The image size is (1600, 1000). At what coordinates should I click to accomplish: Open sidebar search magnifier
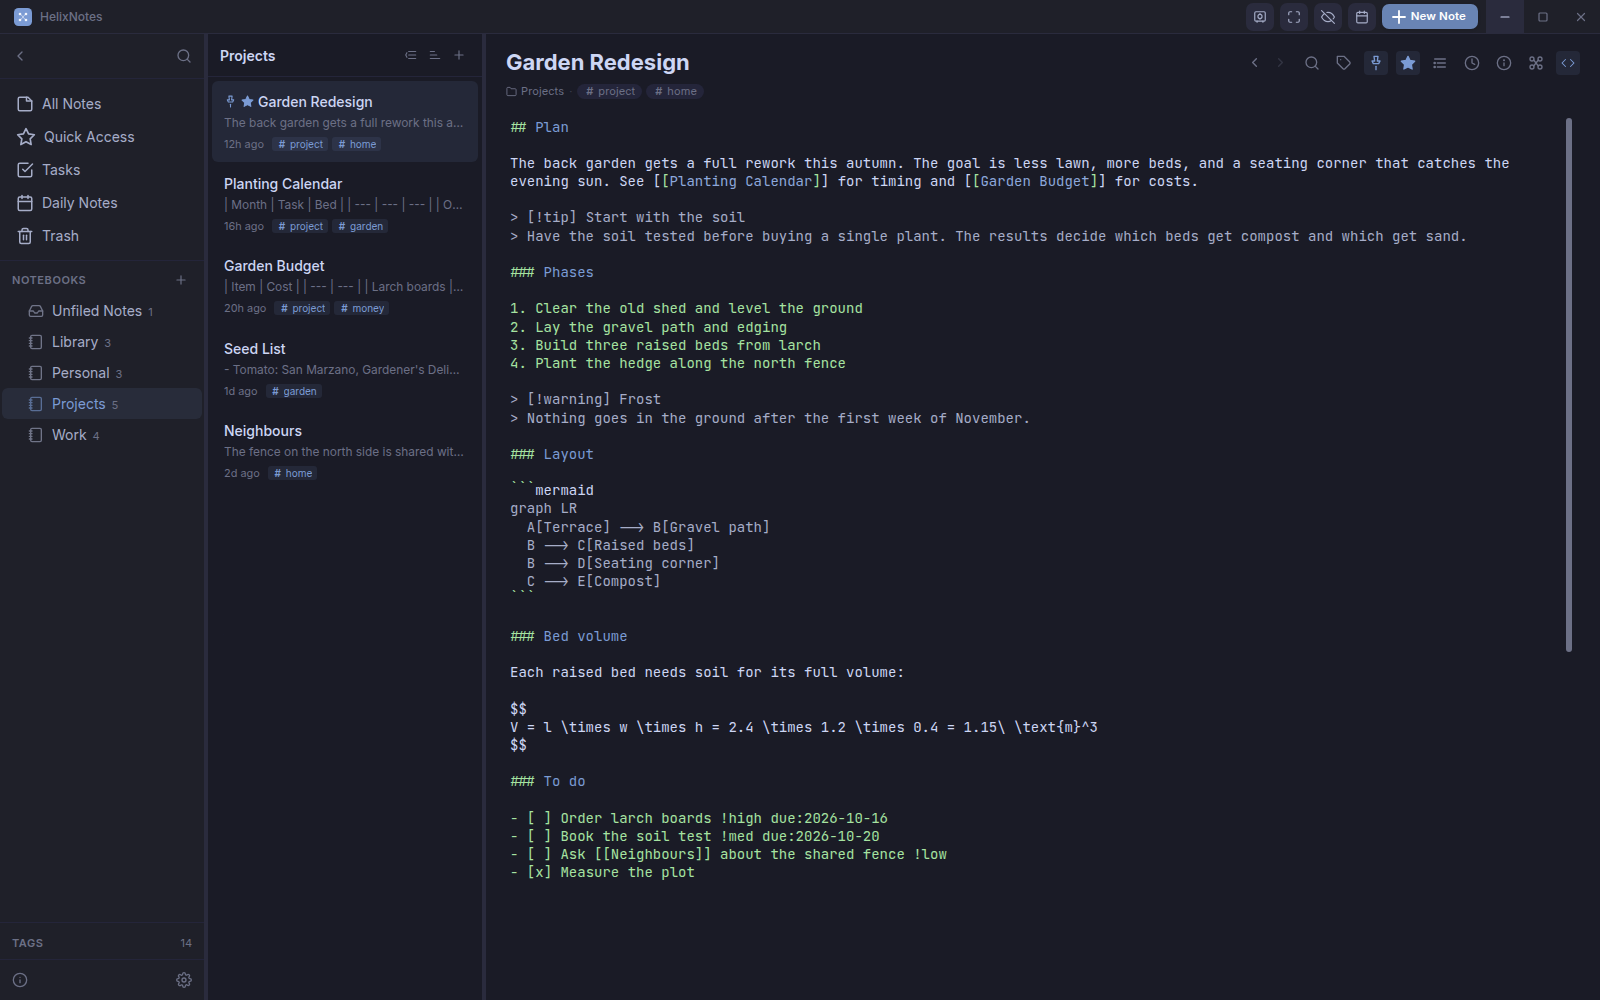(184, 56)
